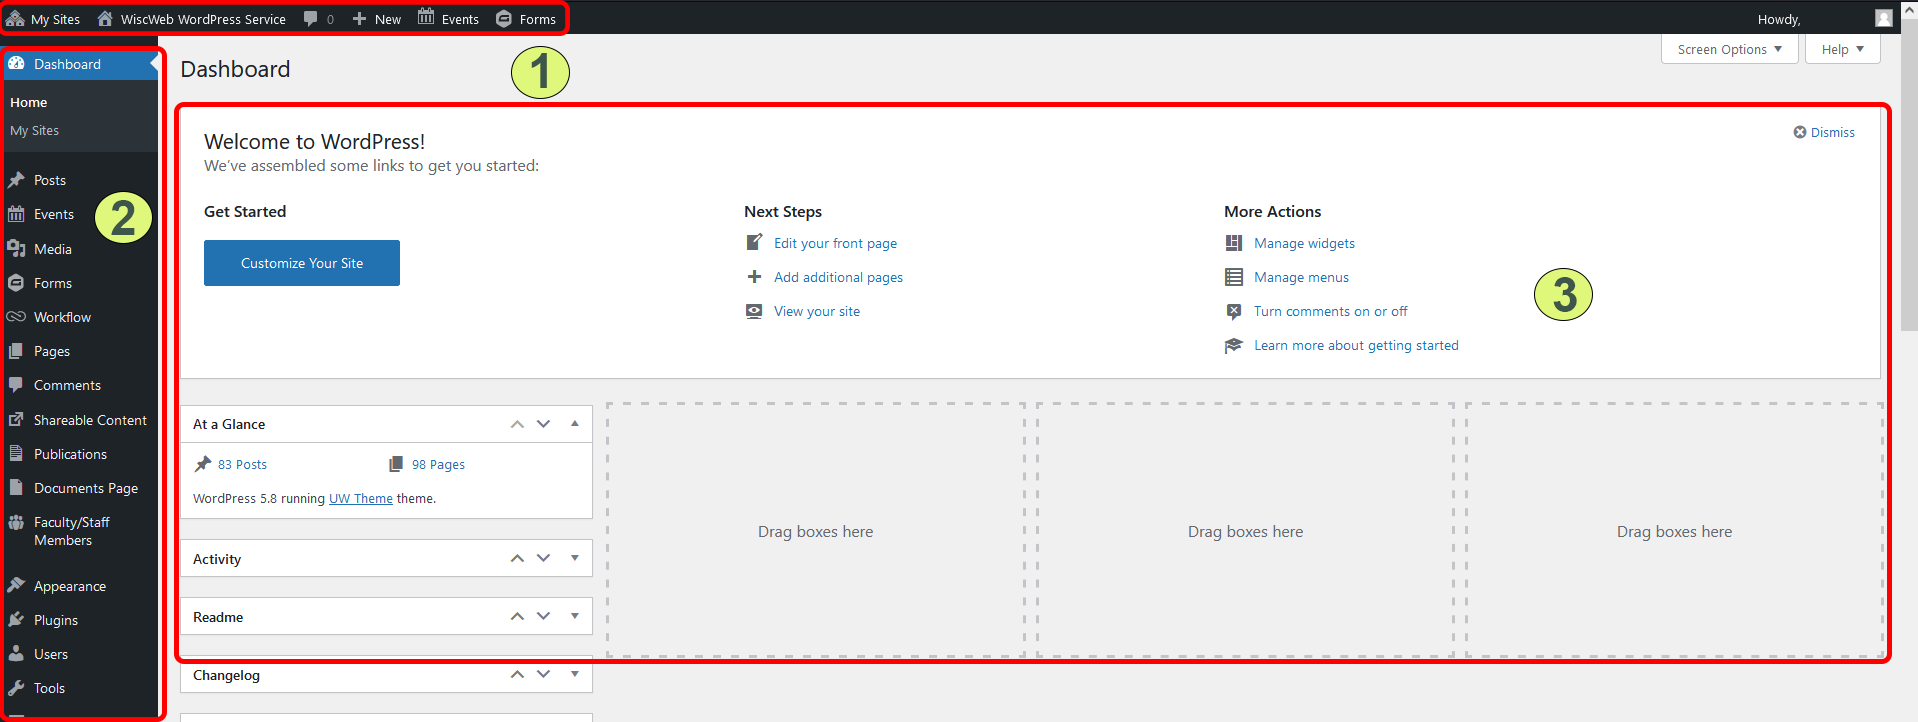Viewport: 1918px width, 722px height.
Task: Open Comments via its sidebar bubble icon
Action: (x=16, y=385)
